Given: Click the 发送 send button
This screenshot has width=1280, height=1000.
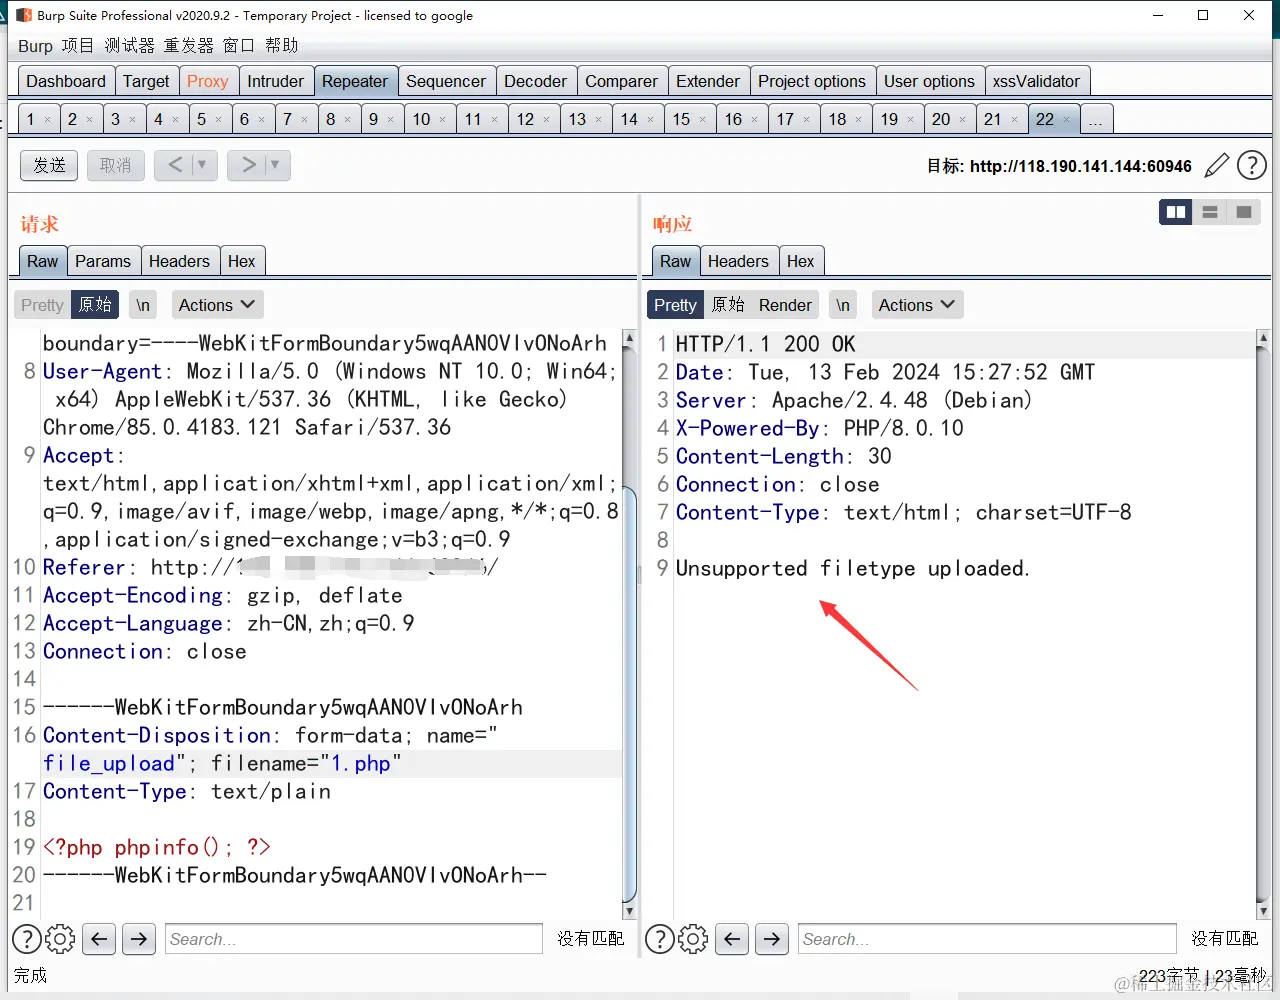Looking at the screenshot, I should coord(49,165).
